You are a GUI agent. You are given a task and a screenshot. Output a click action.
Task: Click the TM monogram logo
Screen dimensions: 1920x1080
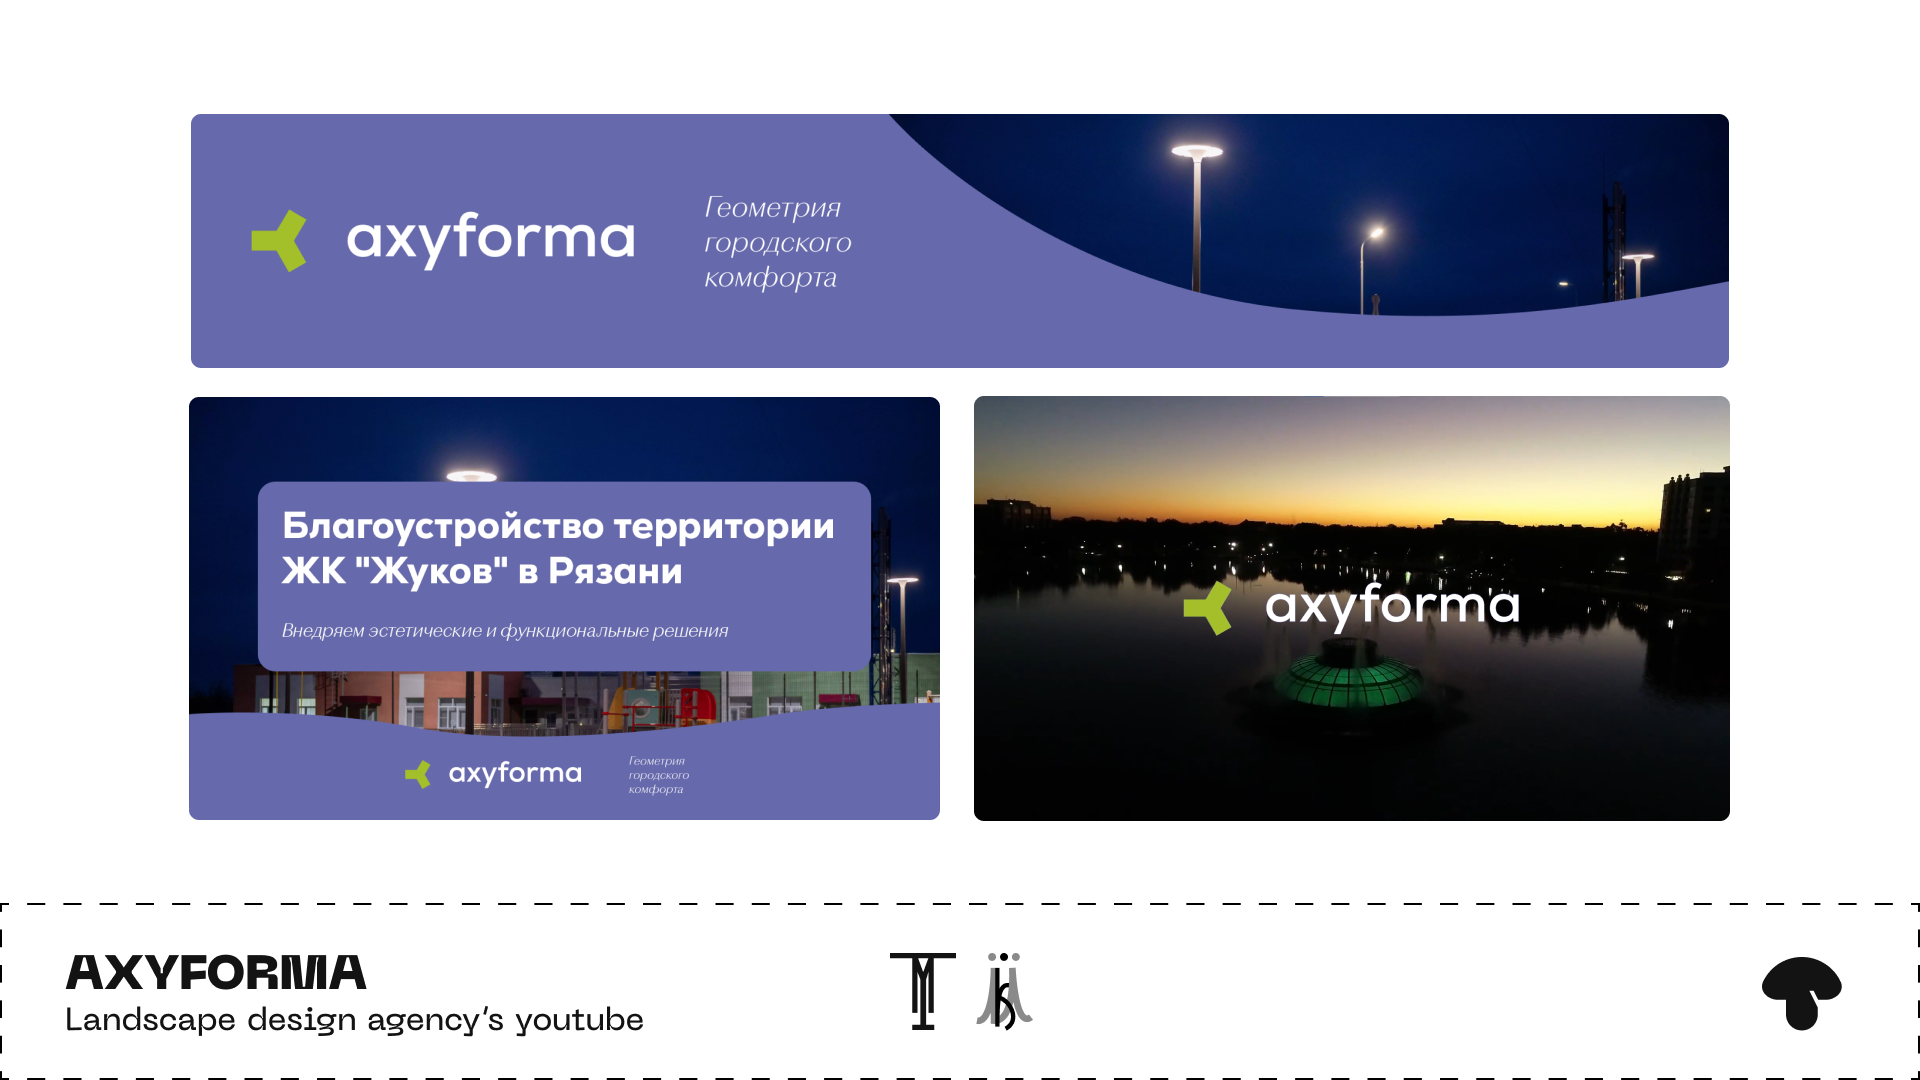922,991
